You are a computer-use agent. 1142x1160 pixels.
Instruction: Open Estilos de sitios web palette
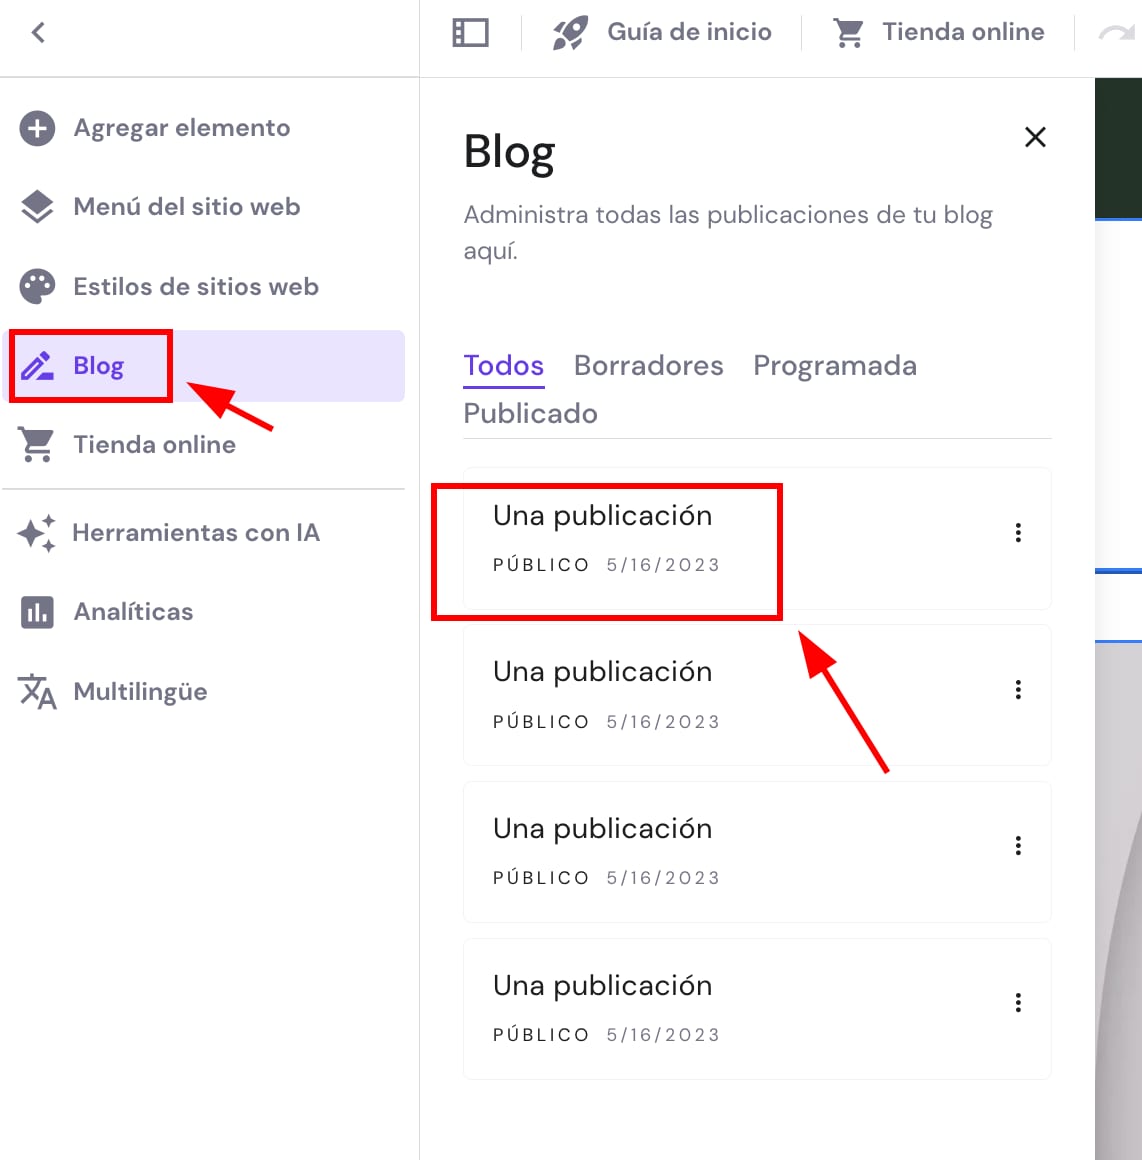[38, 287]
